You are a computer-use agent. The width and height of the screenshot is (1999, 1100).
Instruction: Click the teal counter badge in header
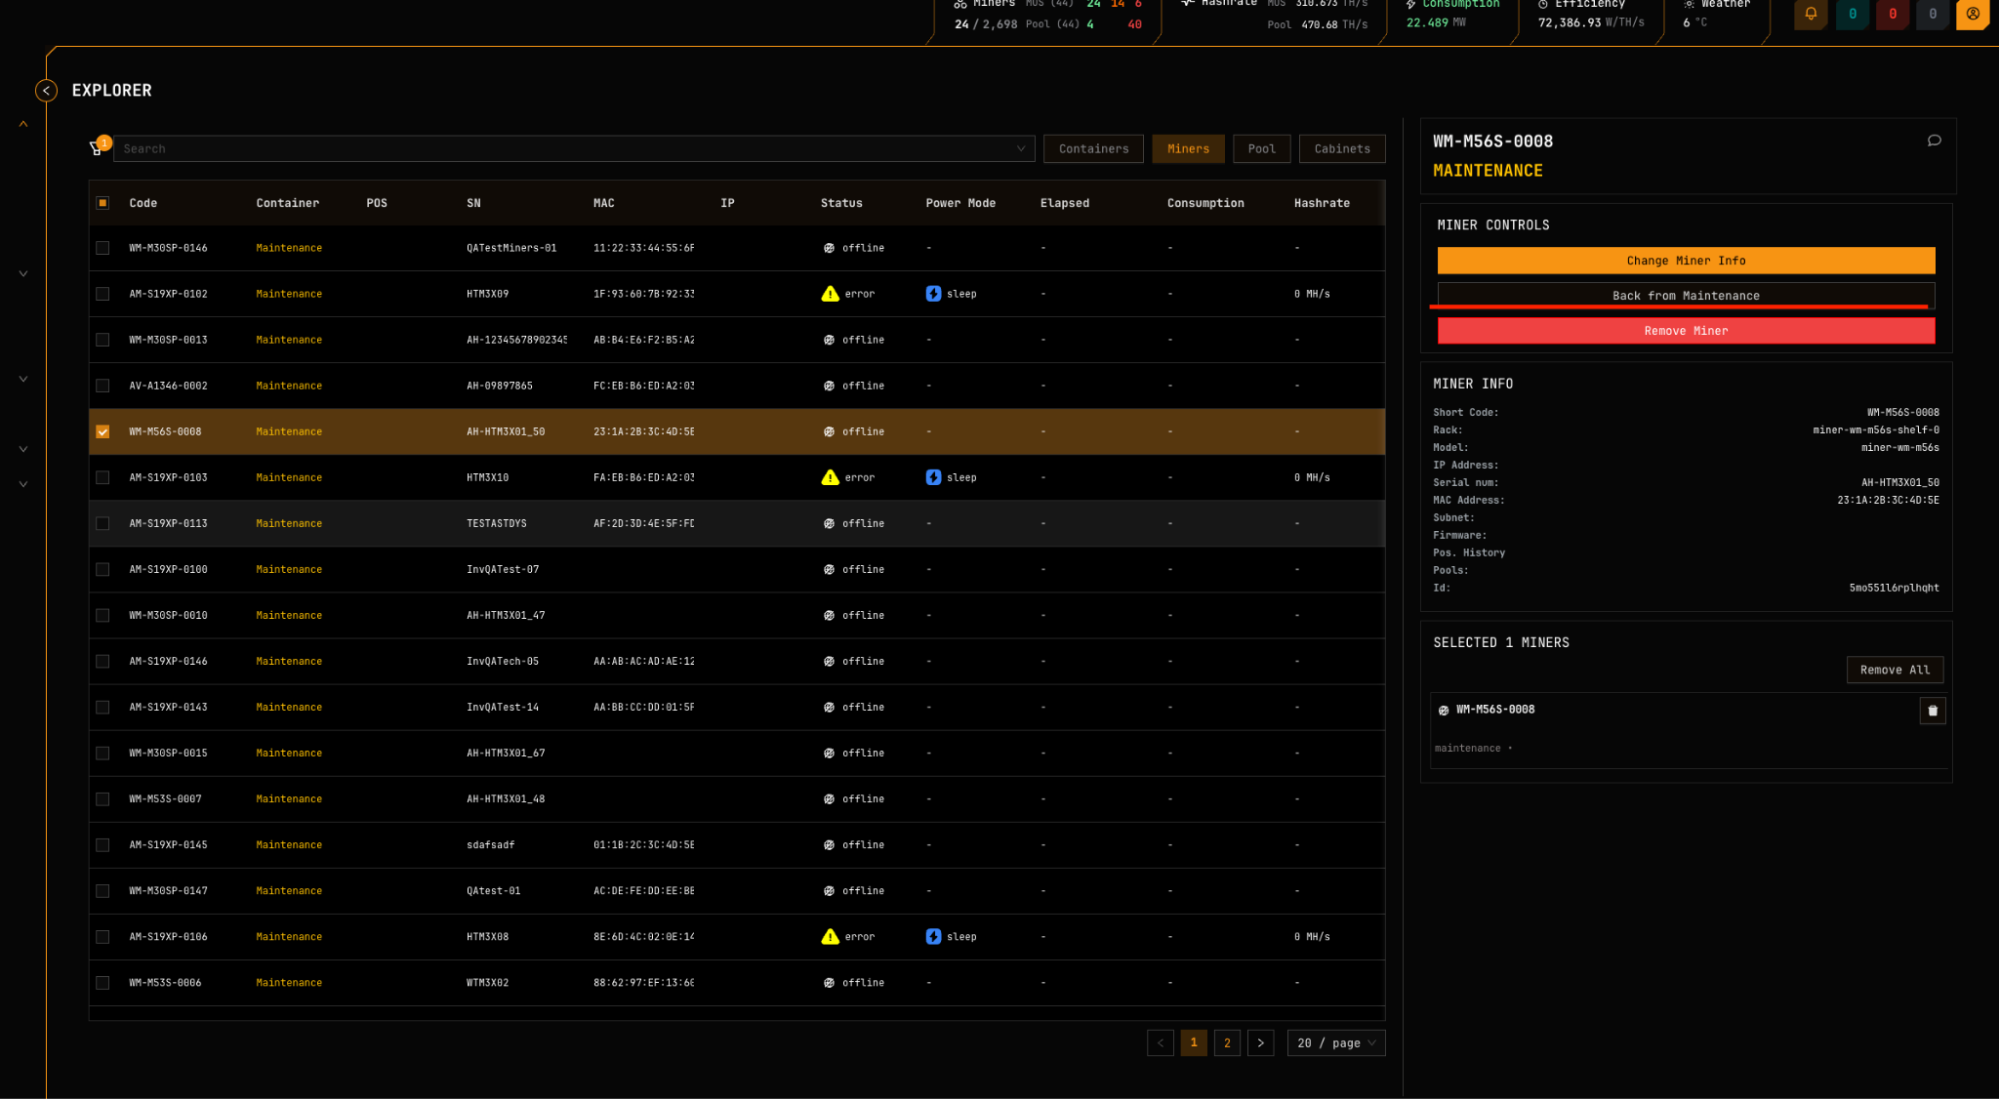[1852, 14]
